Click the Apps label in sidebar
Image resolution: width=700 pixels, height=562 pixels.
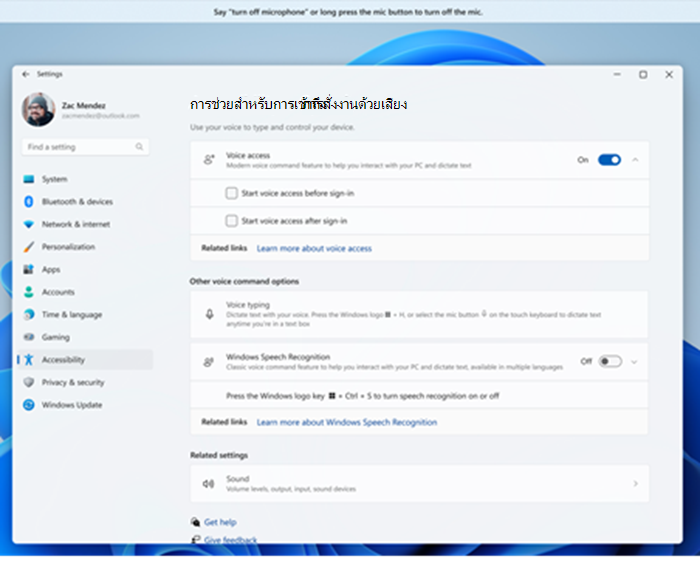(51, 270)
